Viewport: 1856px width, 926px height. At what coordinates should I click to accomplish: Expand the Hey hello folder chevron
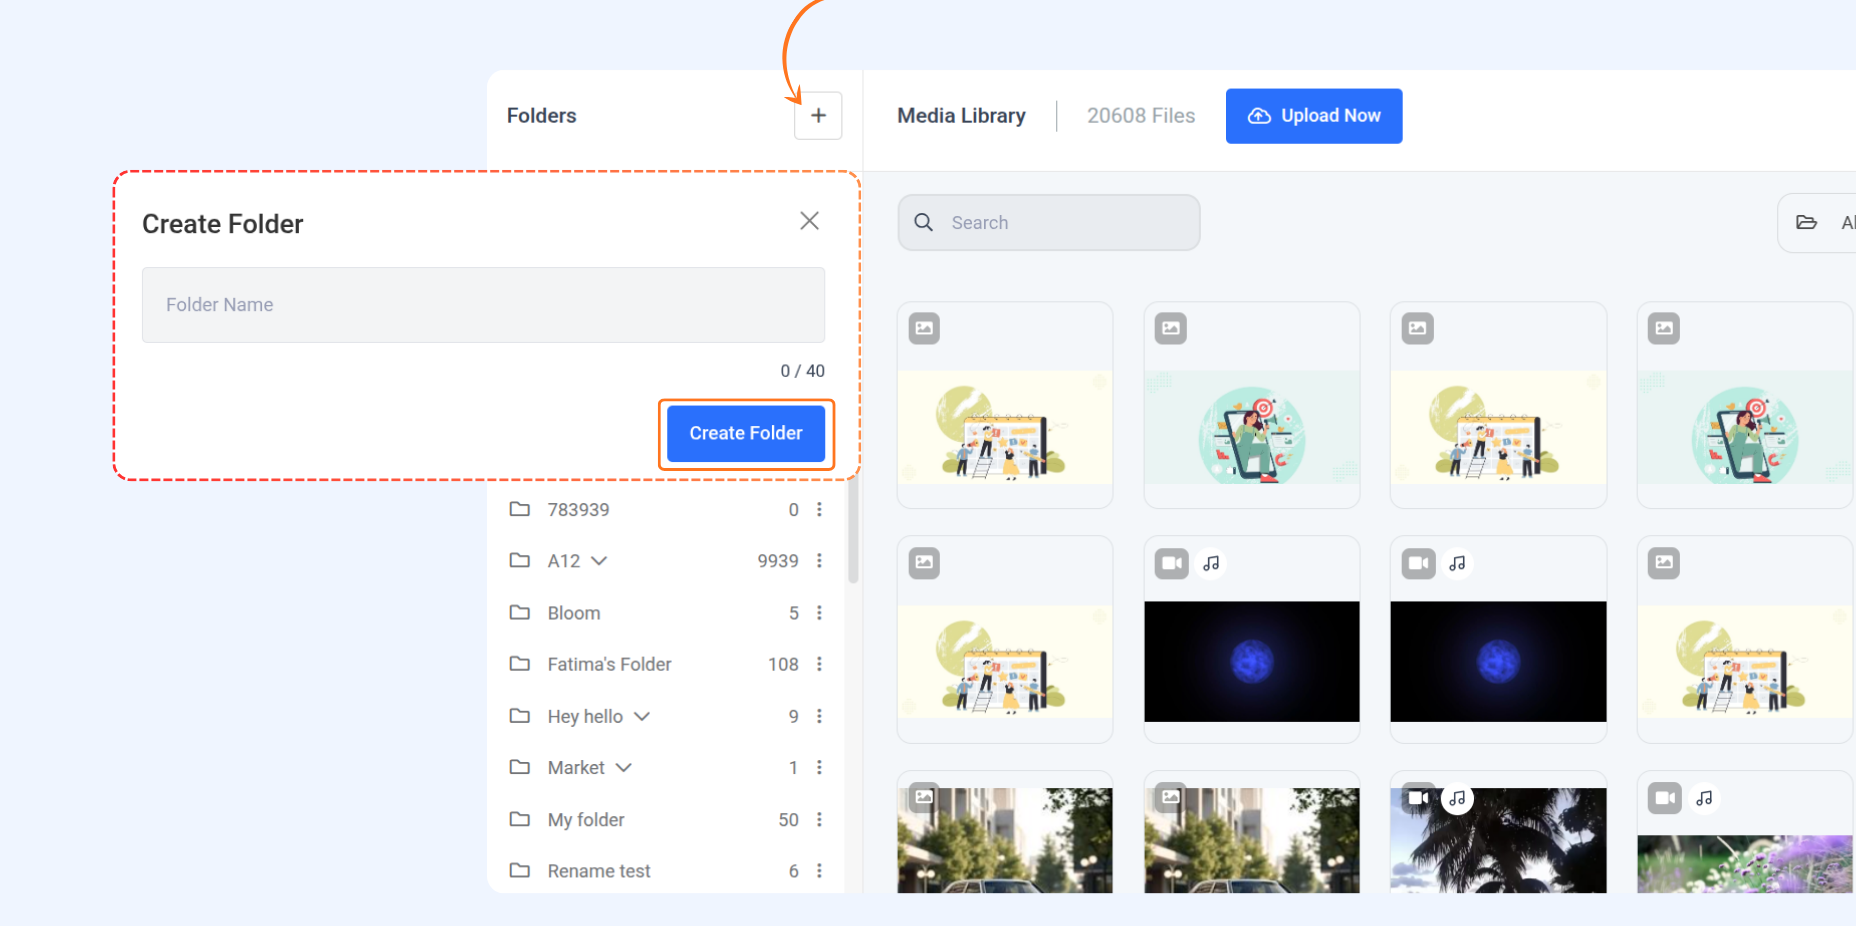642,716
